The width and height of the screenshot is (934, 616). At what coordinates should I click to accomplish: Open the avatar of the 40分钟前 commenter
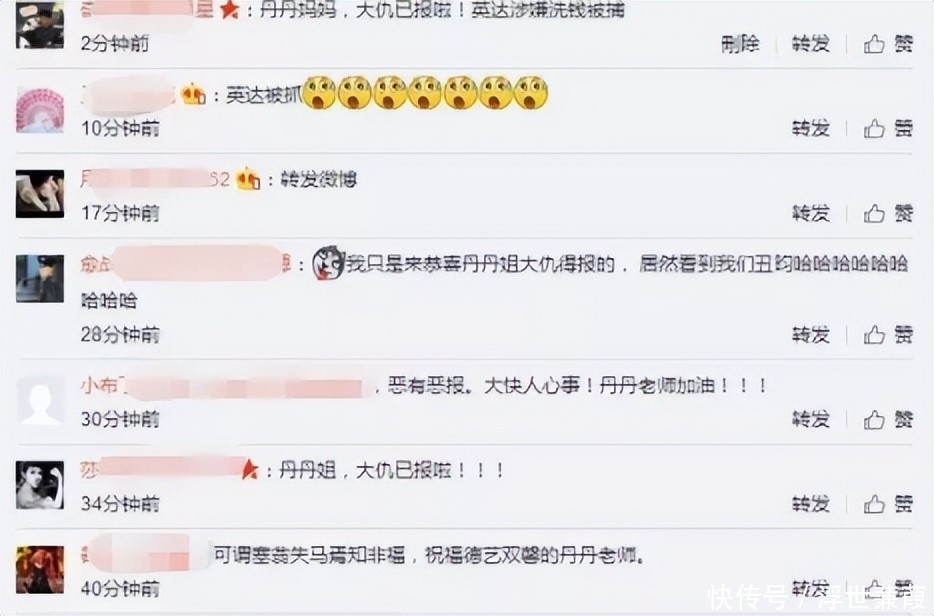39,570
